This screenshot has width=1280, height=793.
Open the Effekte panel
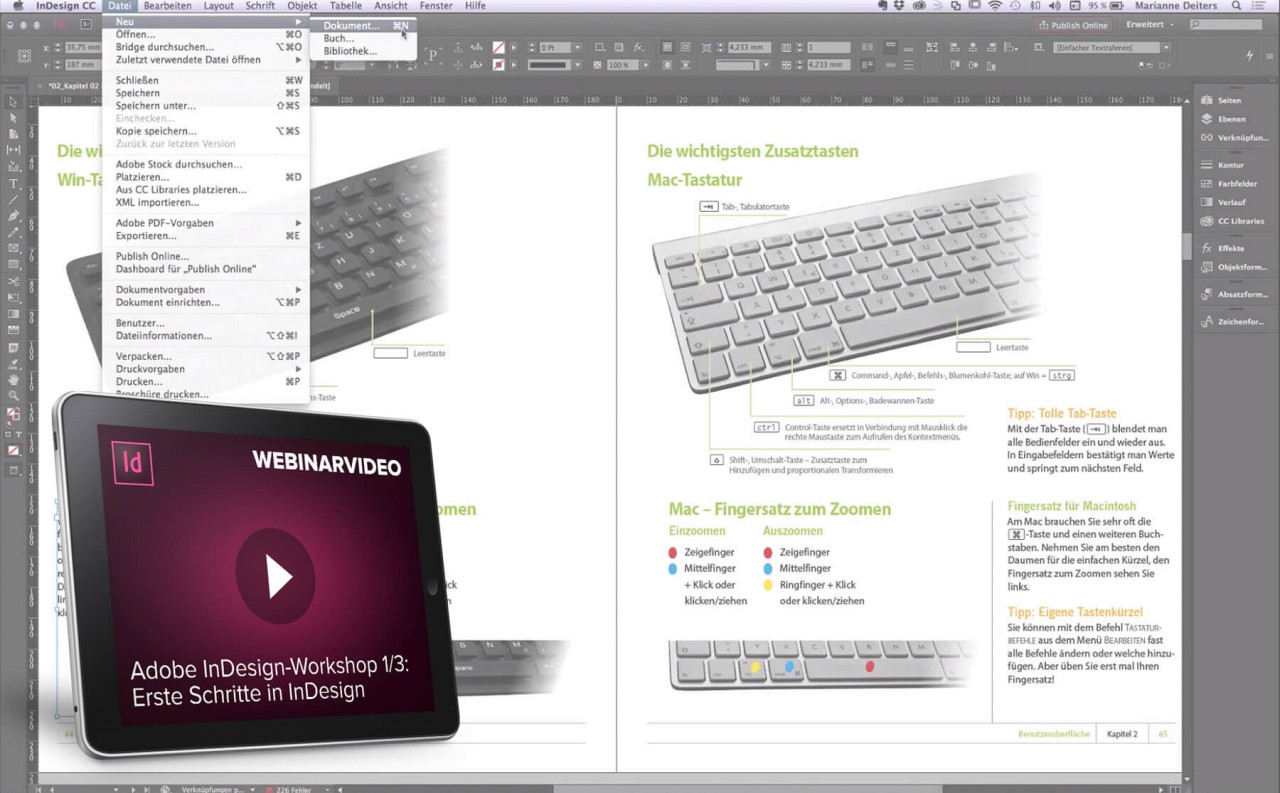pos(1228,247)
